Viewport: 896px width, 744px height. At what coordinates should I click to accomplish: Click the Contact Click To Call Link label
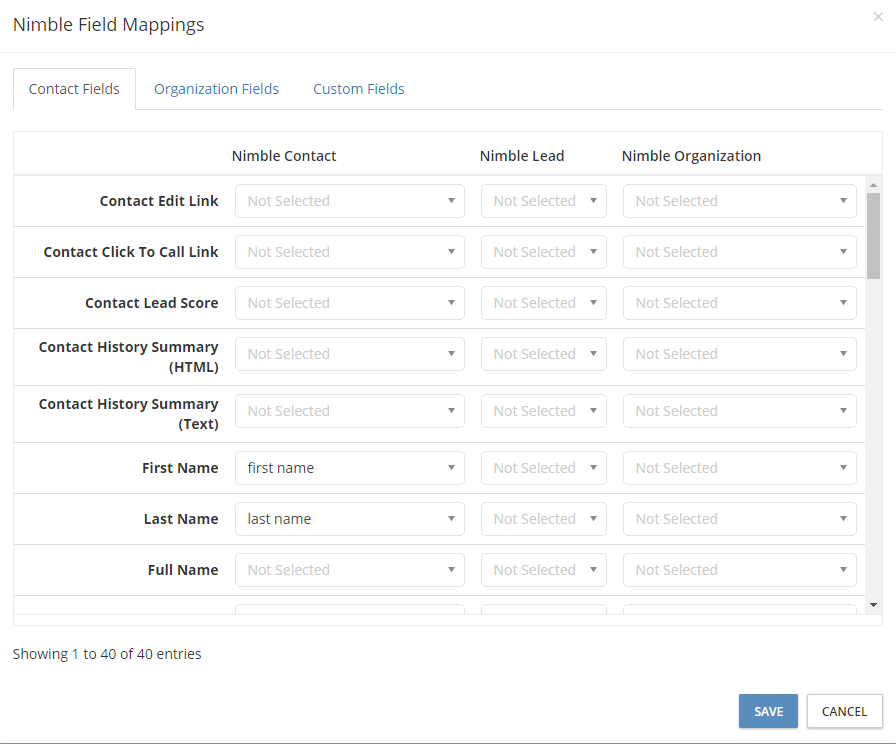(131, 252)
